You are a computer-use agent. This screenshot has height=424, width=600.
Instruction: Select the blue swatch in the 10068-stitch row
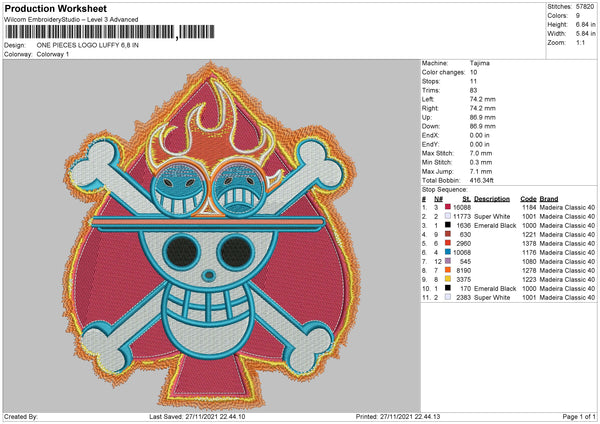(x=448, y=252)
